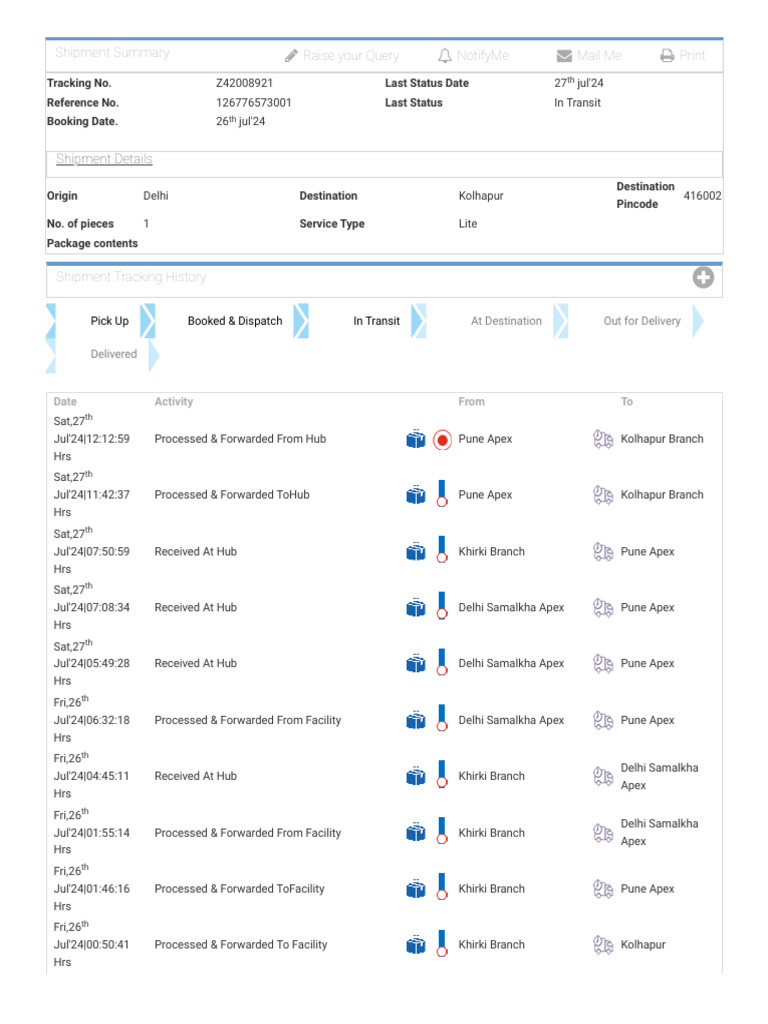Select the Pick Up stage
768x1024 pixels.
pos(109,321)
